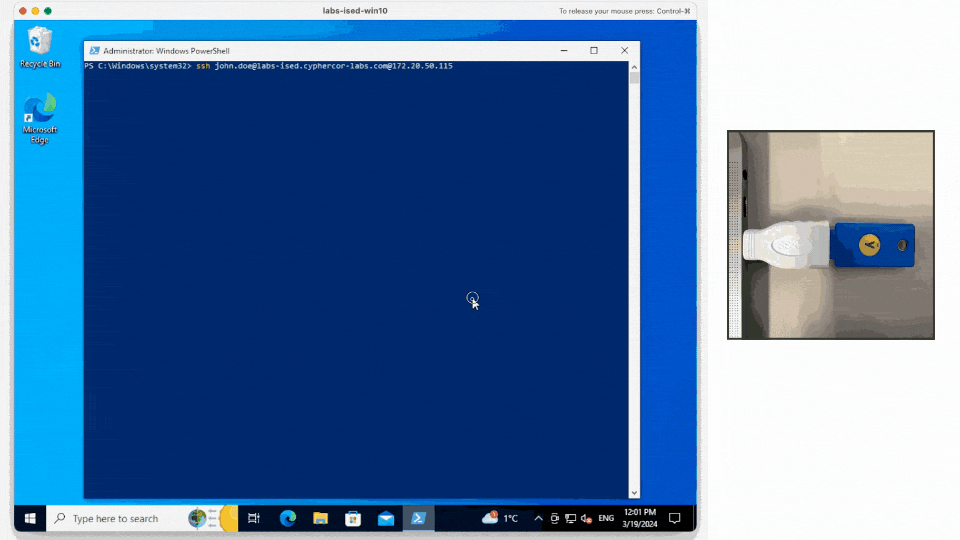Open the Recycle Bin desktop icon
Image resolution: width=960 pixels, height=540 pixels.
pyautogui.click(x=40, y=46)
